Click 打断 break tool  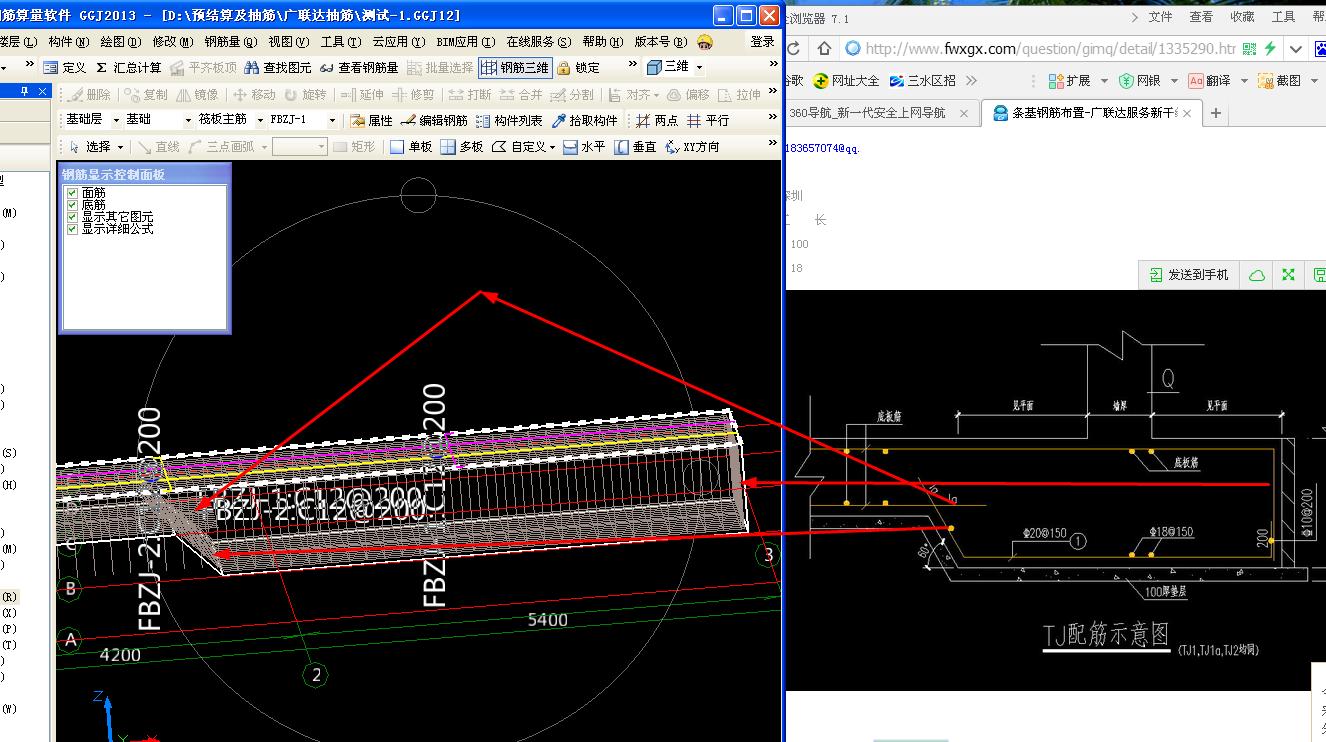[x=469, y=94]
